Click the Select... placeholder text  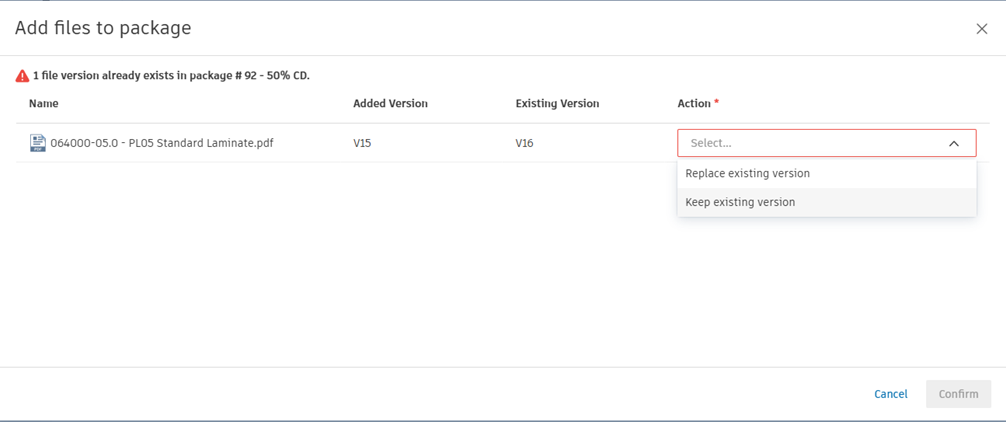coord(711,143)
